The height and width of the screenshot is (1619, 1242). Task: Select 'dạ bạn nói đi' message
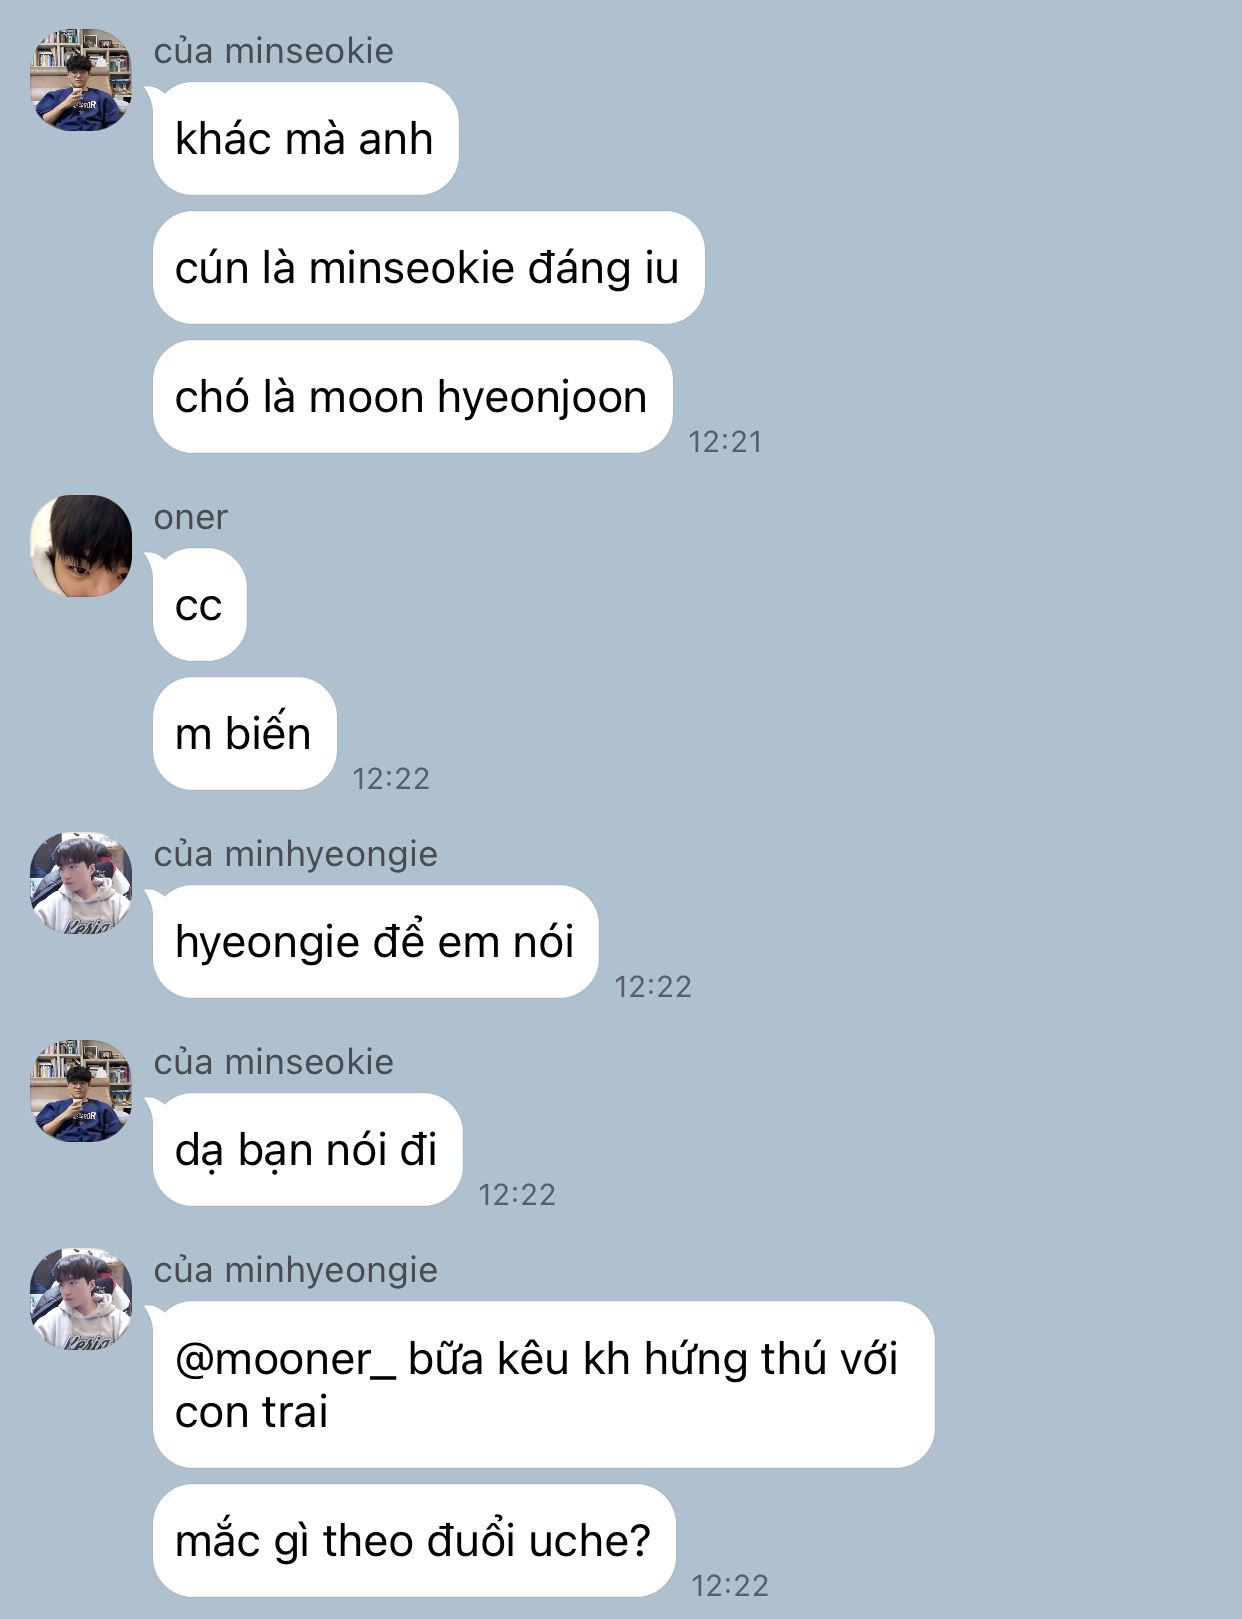307,1150
